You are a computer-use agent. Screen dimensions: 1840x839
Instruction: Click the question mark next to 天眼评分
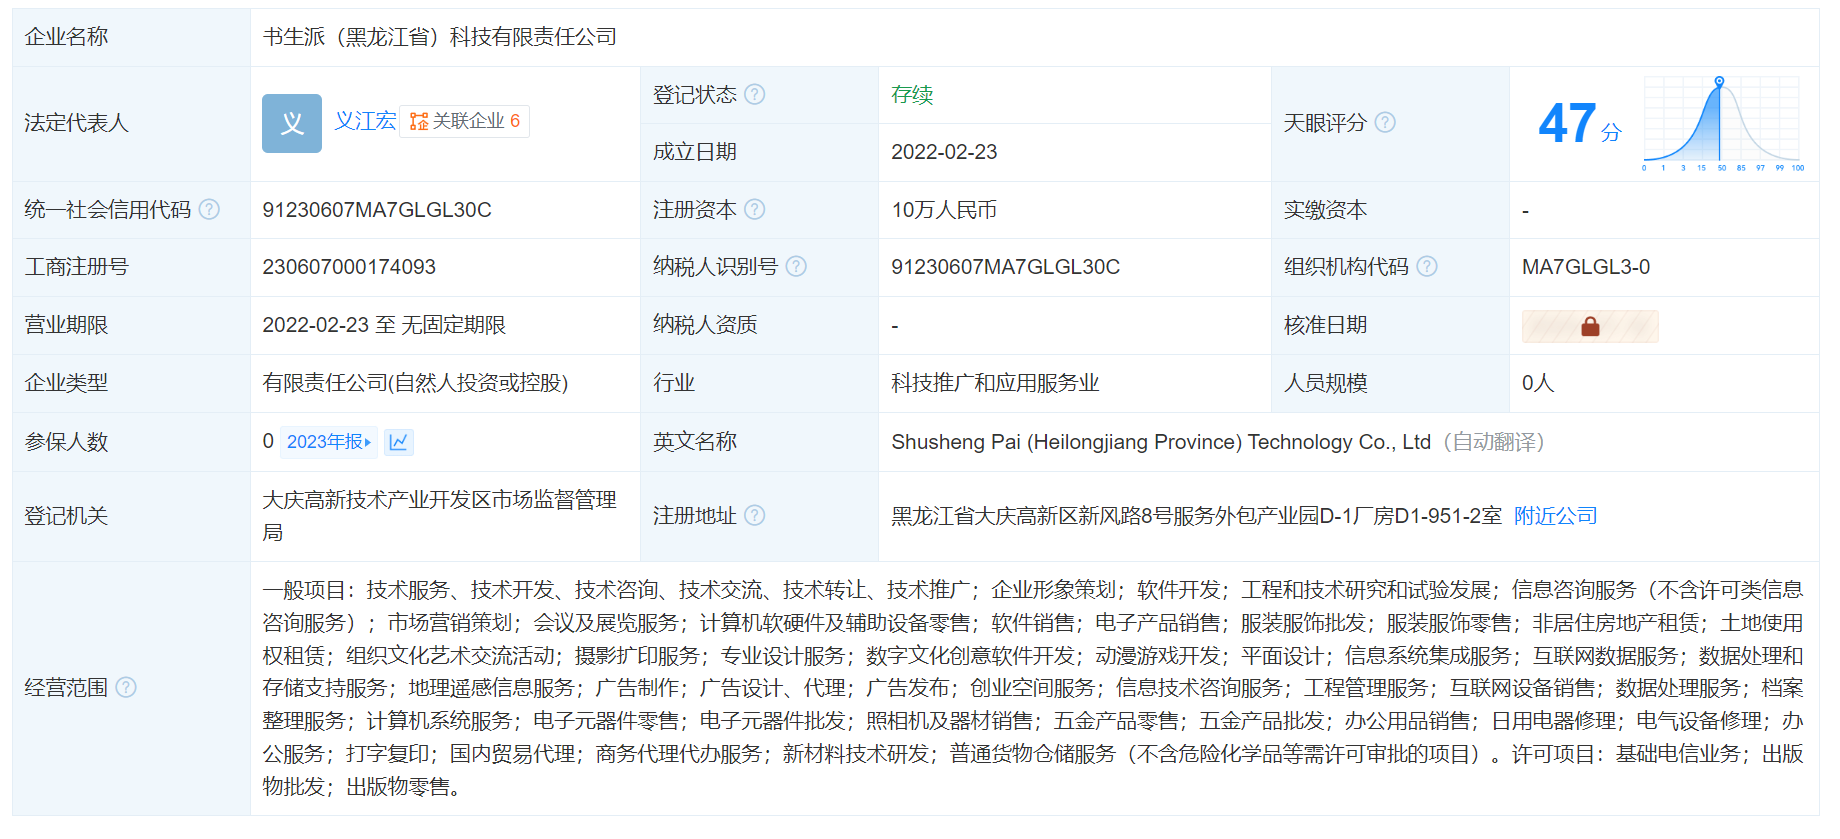pos(1385,122)
